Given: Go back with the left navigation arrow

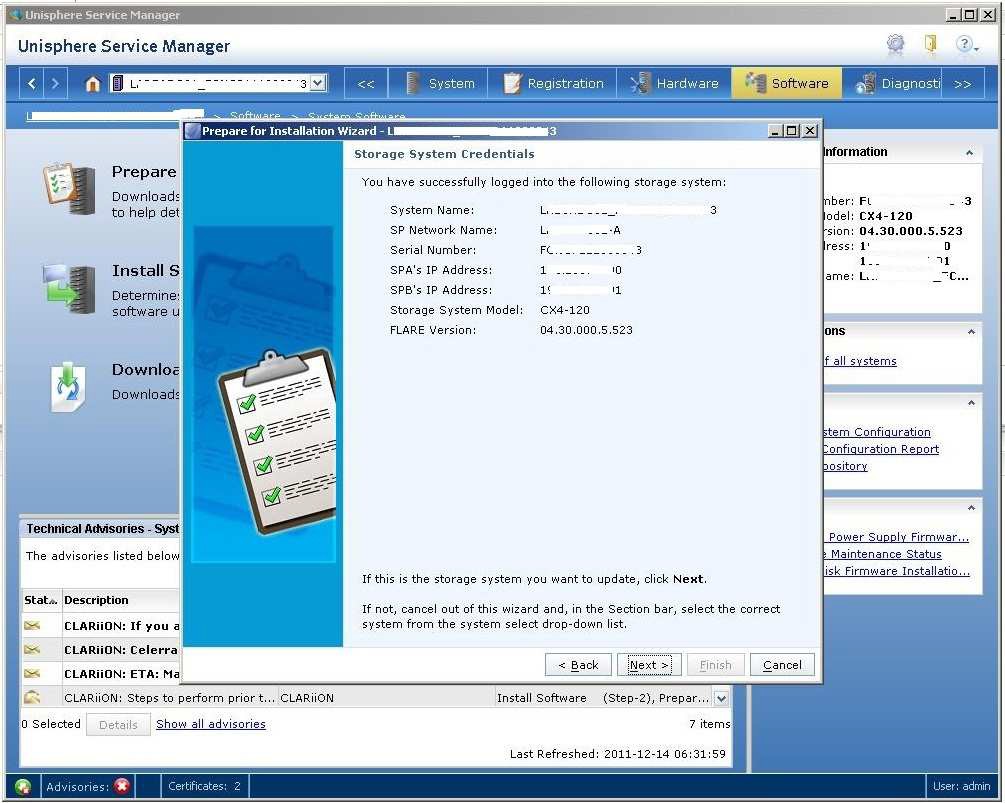Looking at the screenshot, I should click(x=32, y=83).
